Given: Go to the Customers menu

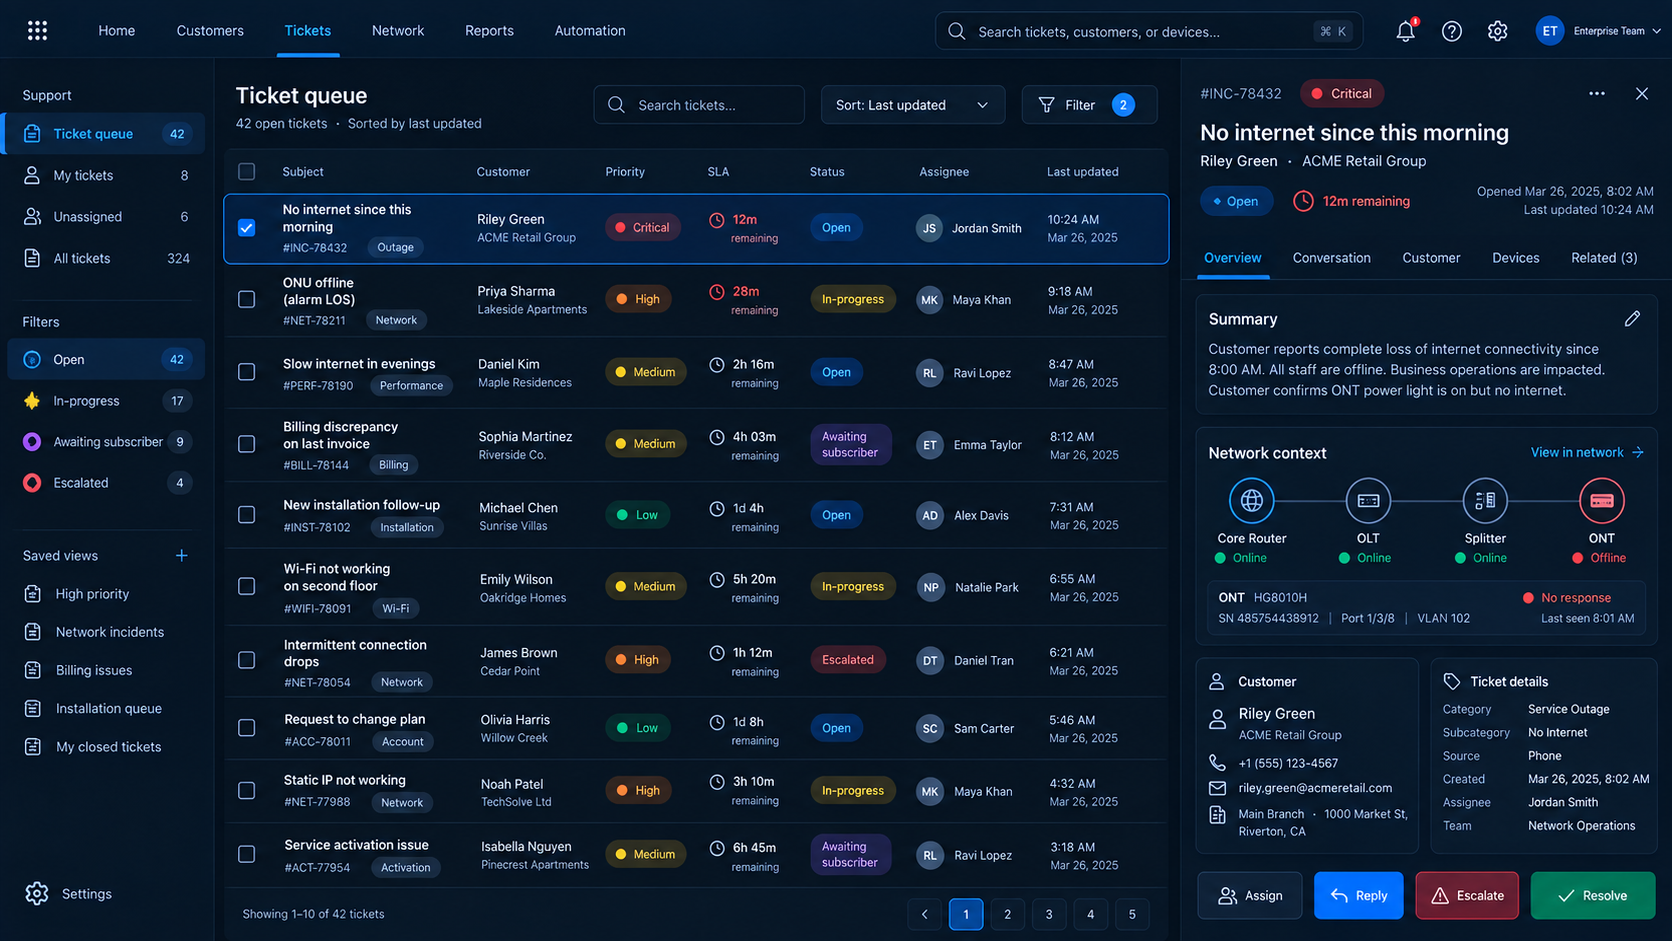Looking at the screenshot, I should point(210,31).
